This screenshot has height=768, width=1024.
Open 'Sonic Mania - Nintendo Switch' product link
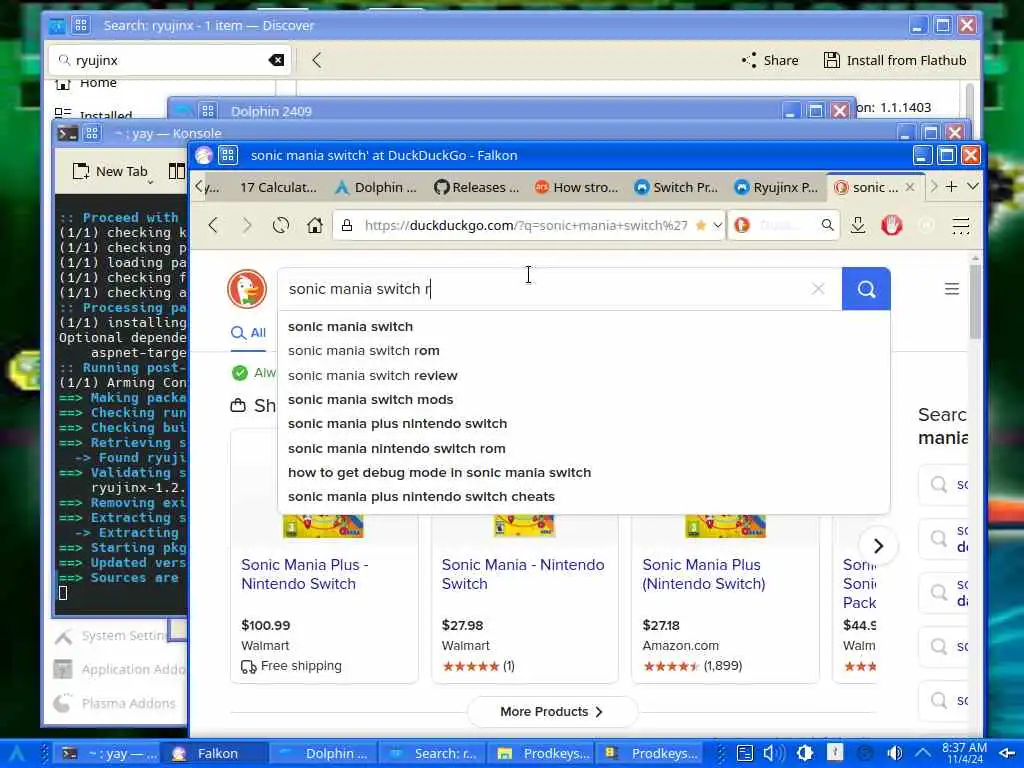[523, 574]
